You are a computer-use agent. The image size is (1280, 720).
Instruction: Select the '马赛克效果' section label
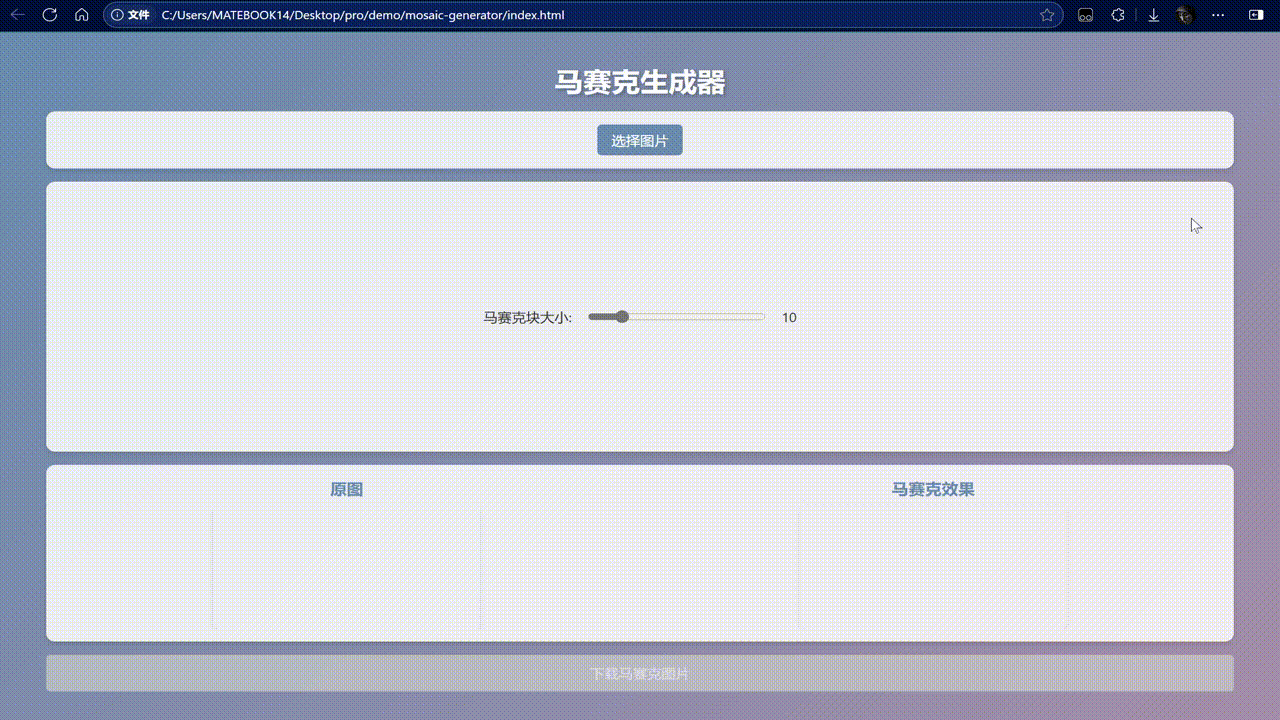[932, 489]
